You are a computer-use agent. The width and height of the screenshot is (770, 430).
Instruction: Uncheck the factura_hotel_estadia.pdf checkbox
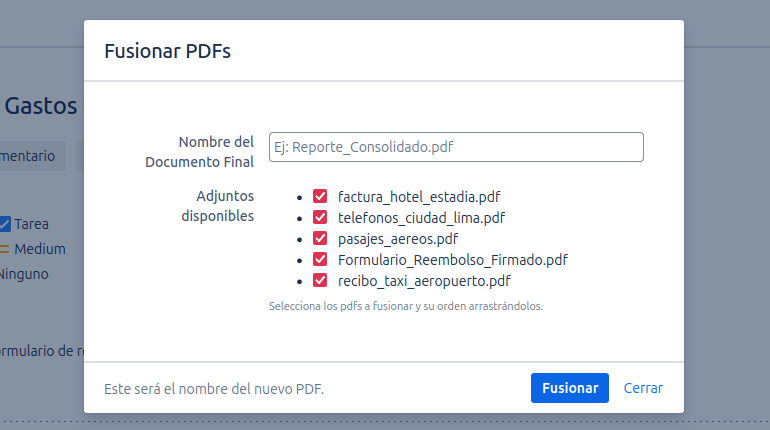[x=320, y=196]
